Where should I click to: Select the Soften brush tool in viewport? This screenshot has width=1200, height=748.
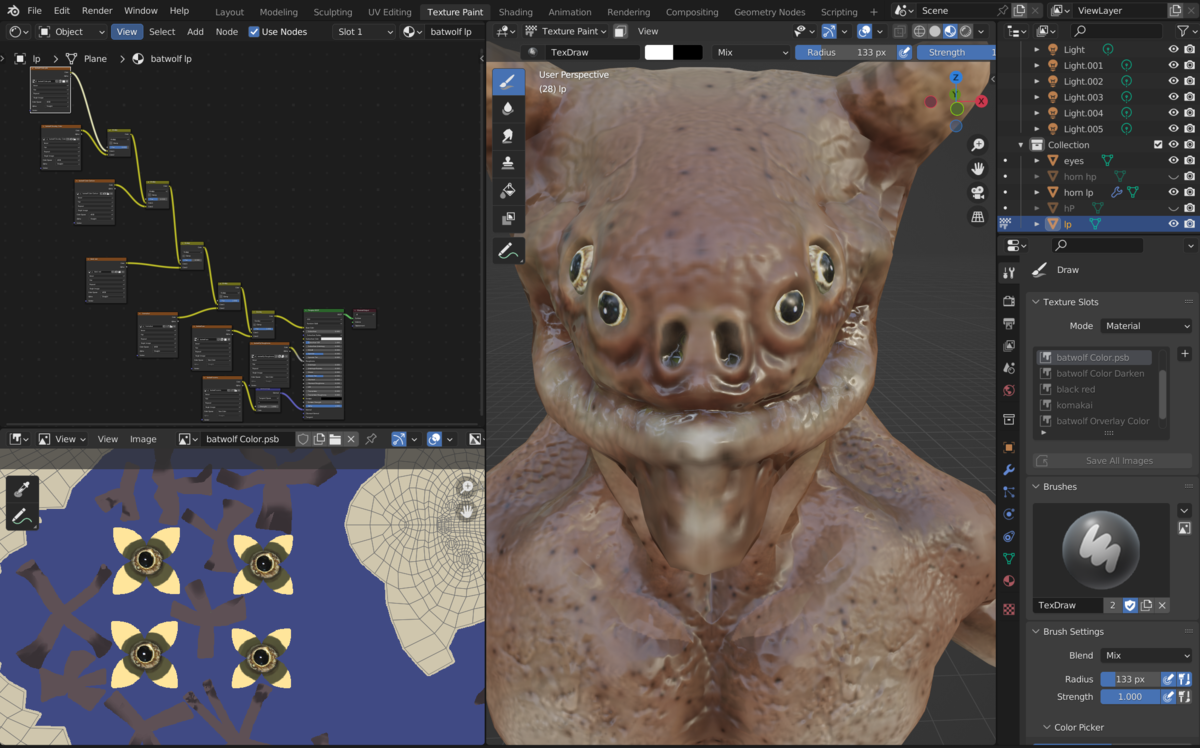[x=508, y=108]
